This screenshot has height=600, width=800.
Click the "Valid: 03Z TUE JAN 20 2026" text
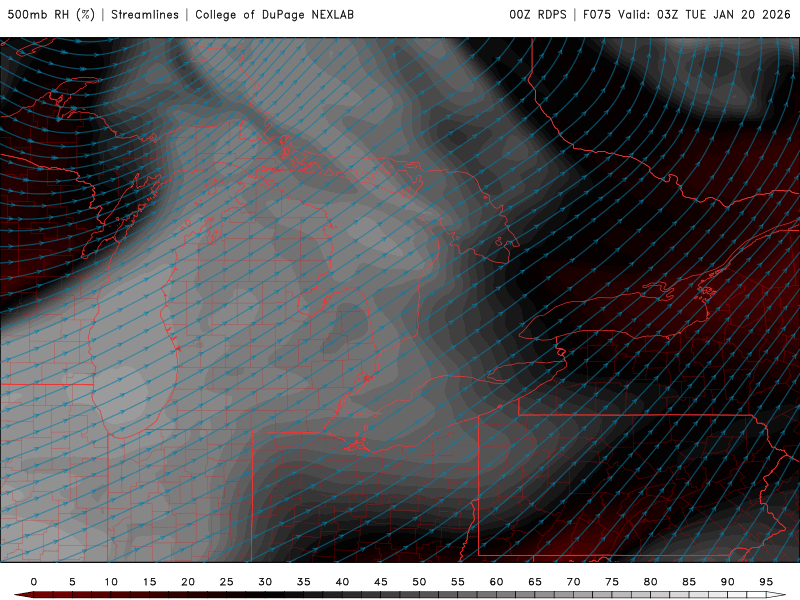704,14
